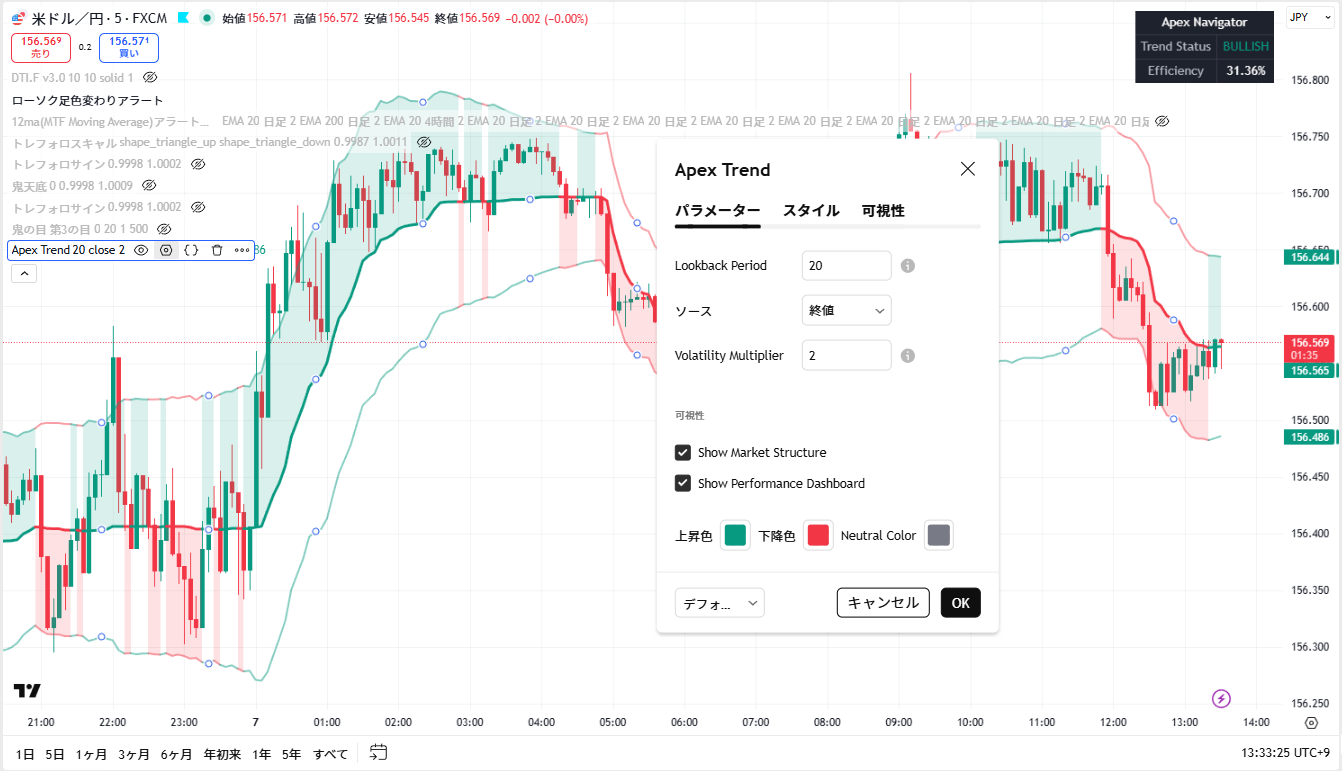Click the go-to-date calendar icon
Viewport: 1342px width, 771px height.
pos(378,752)
